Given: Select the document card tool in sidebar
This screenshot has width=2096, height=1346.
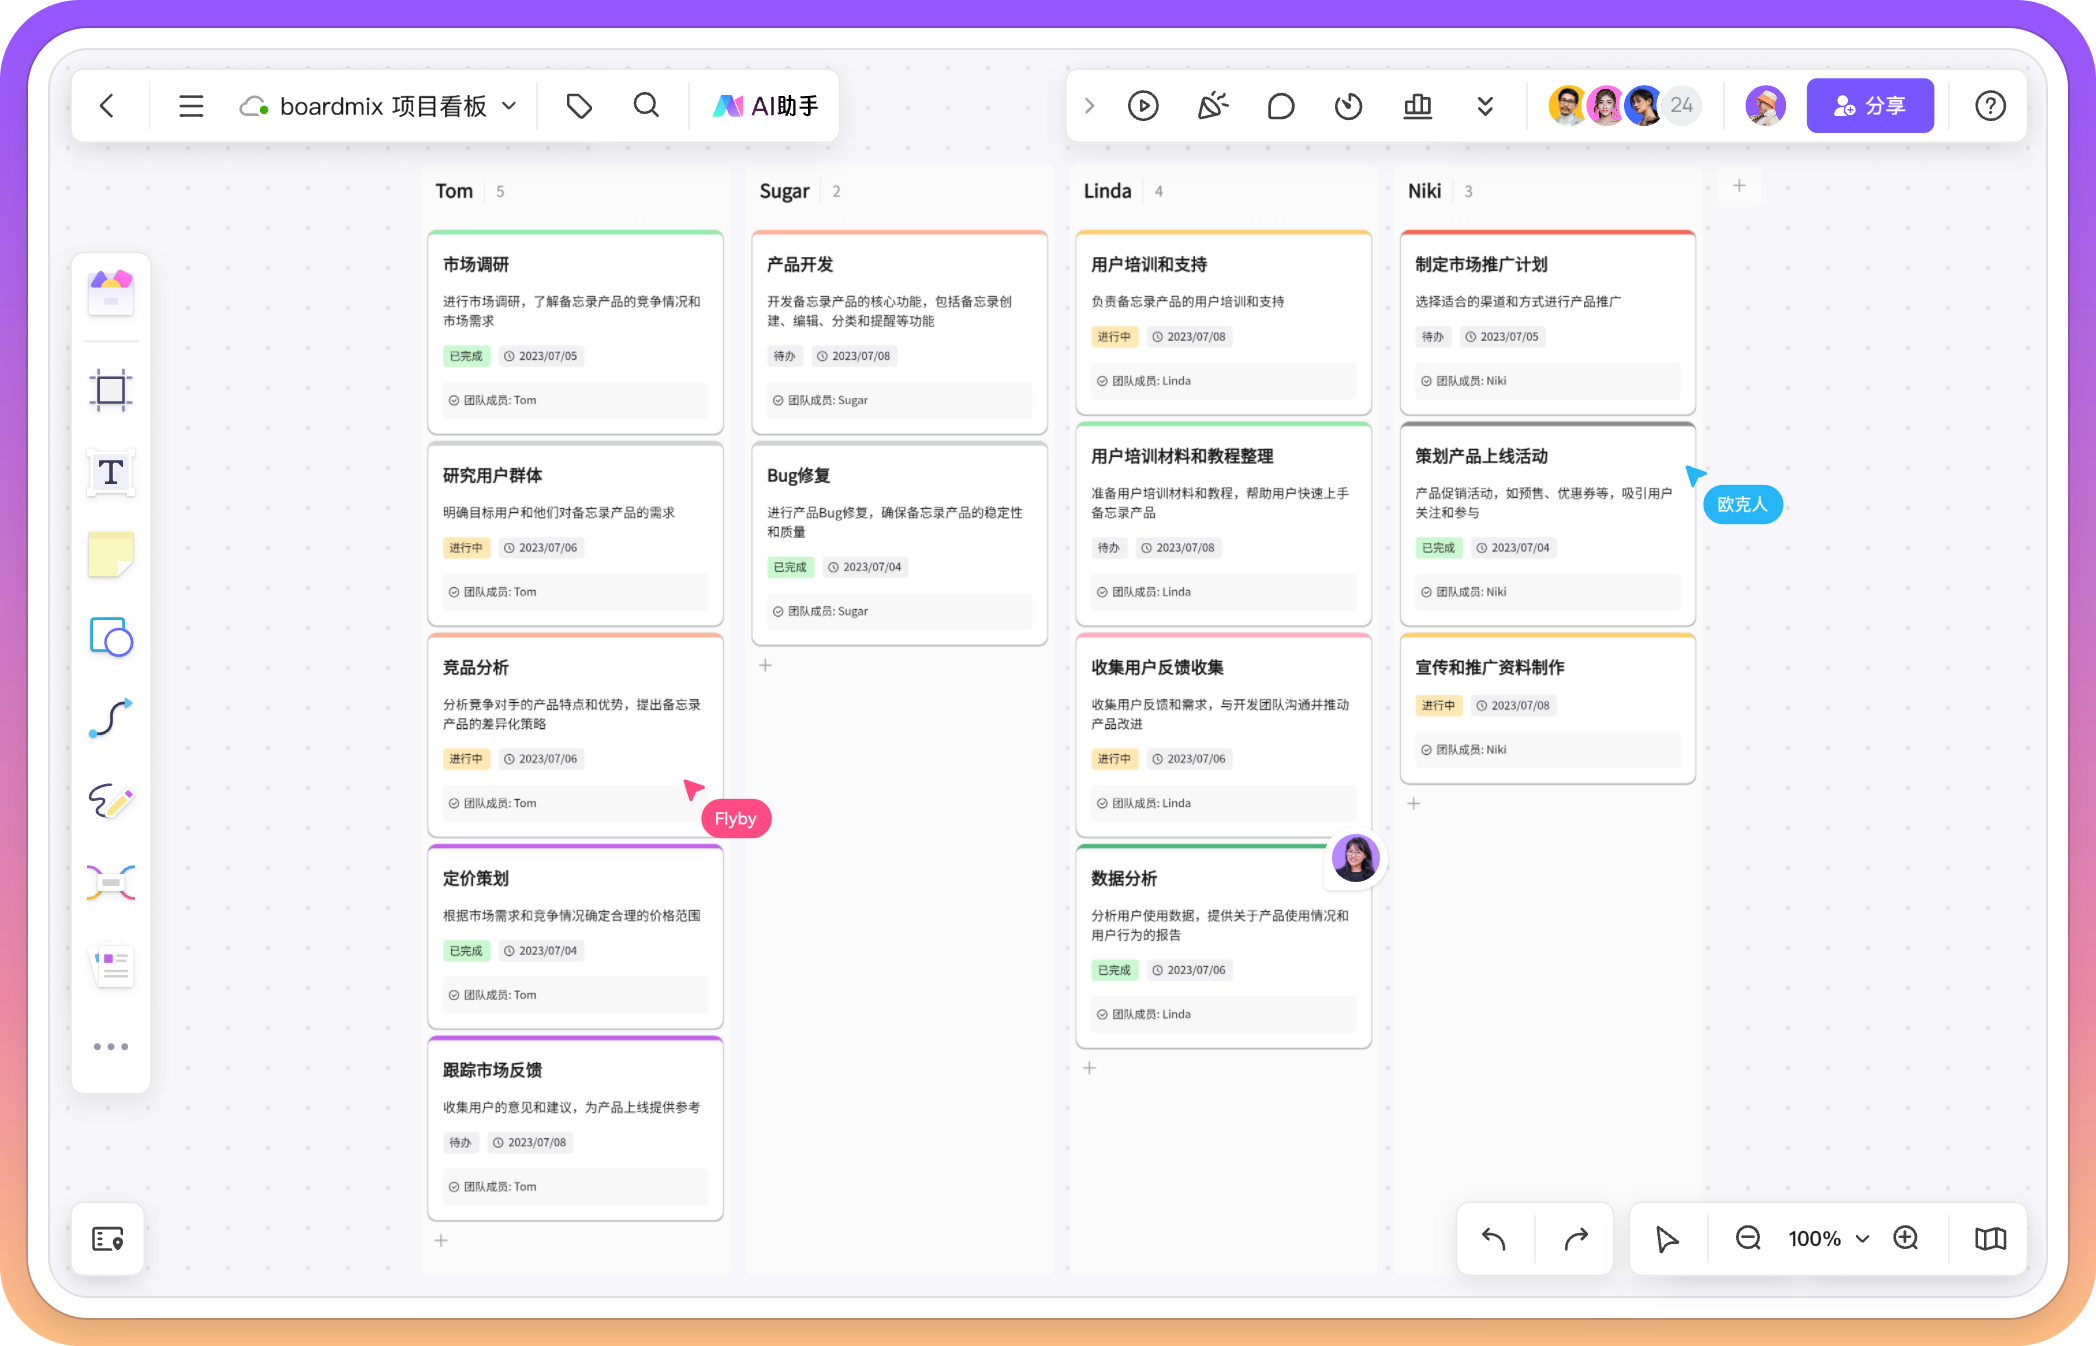Looking at the screenshot, I should point(113,966).
